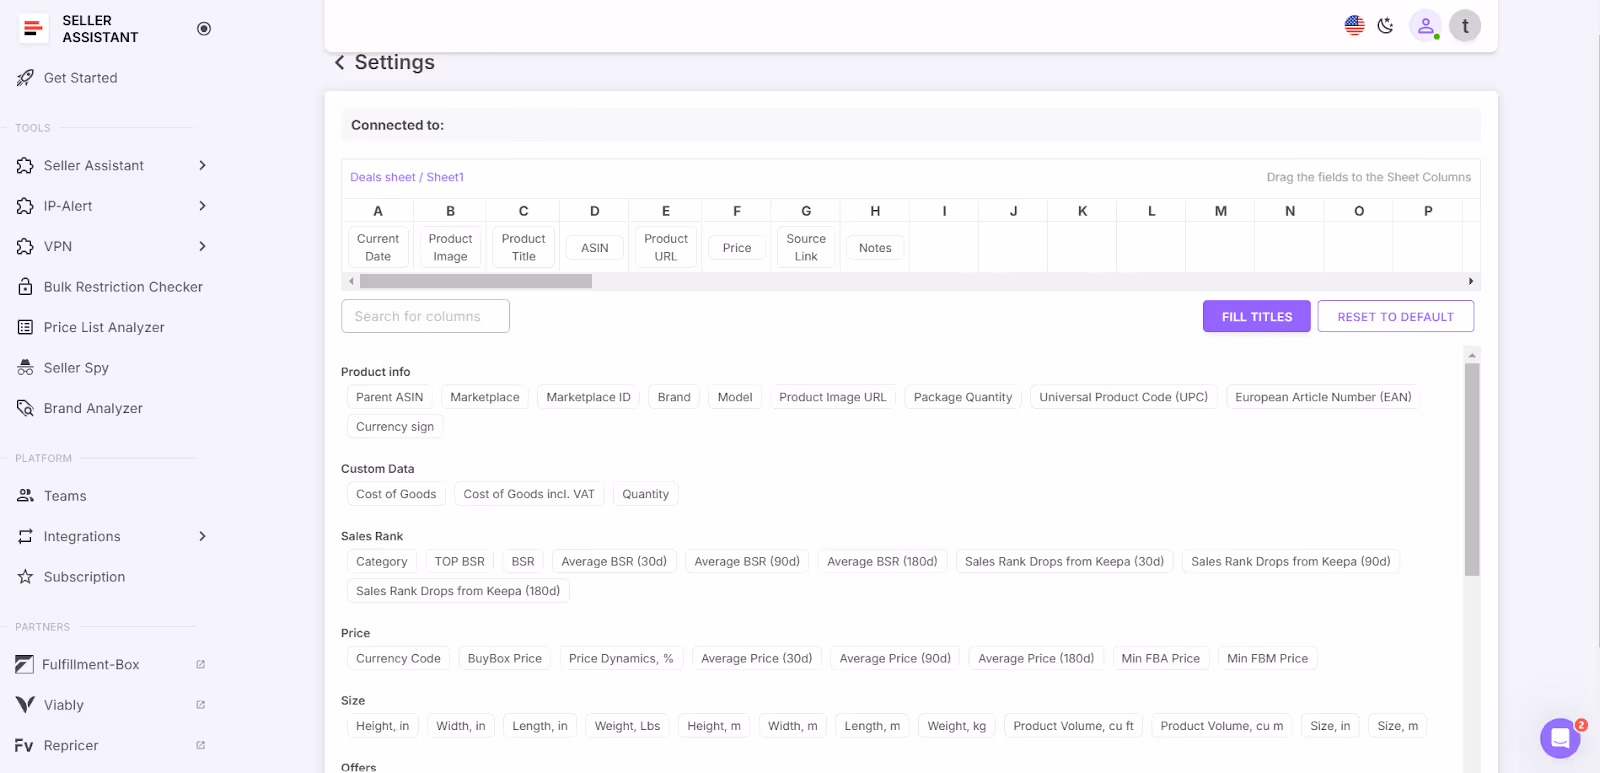Click the FILL TITLES button
This screenshot has width=1600, height=773.
[1256, 317]
